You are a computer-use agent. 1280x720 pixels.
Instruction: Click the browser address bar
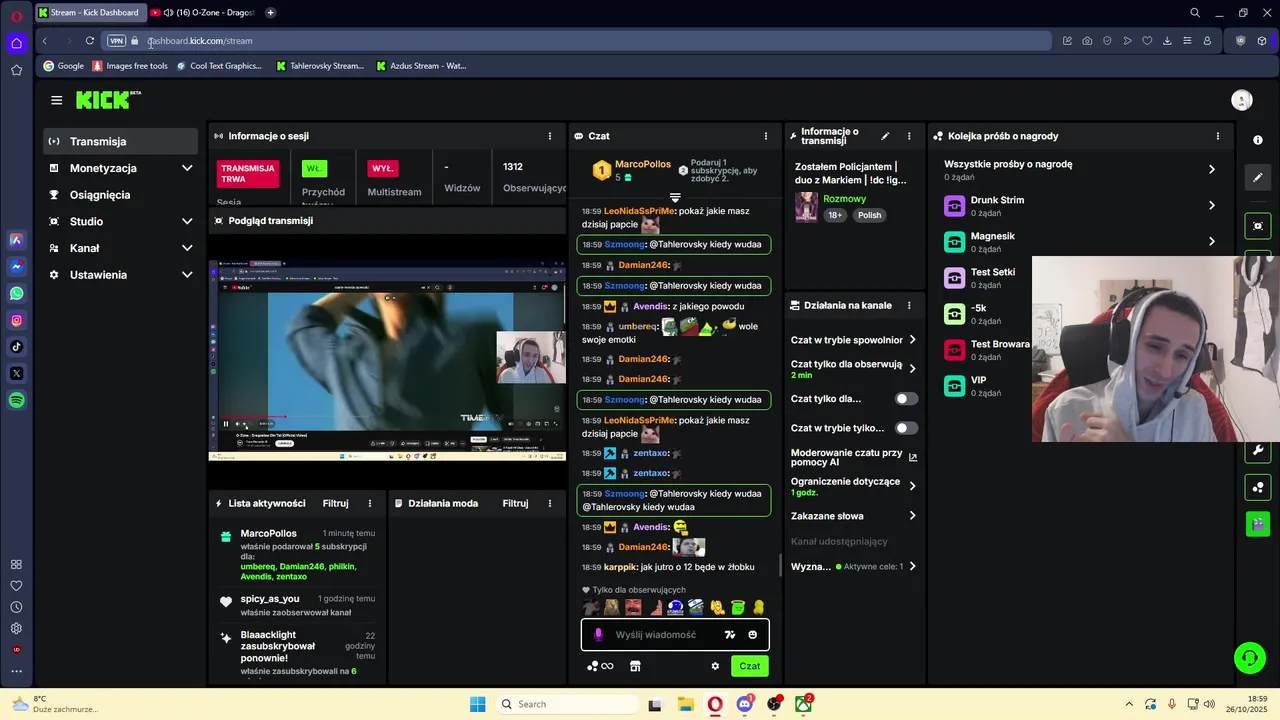[x=580, y=41]
